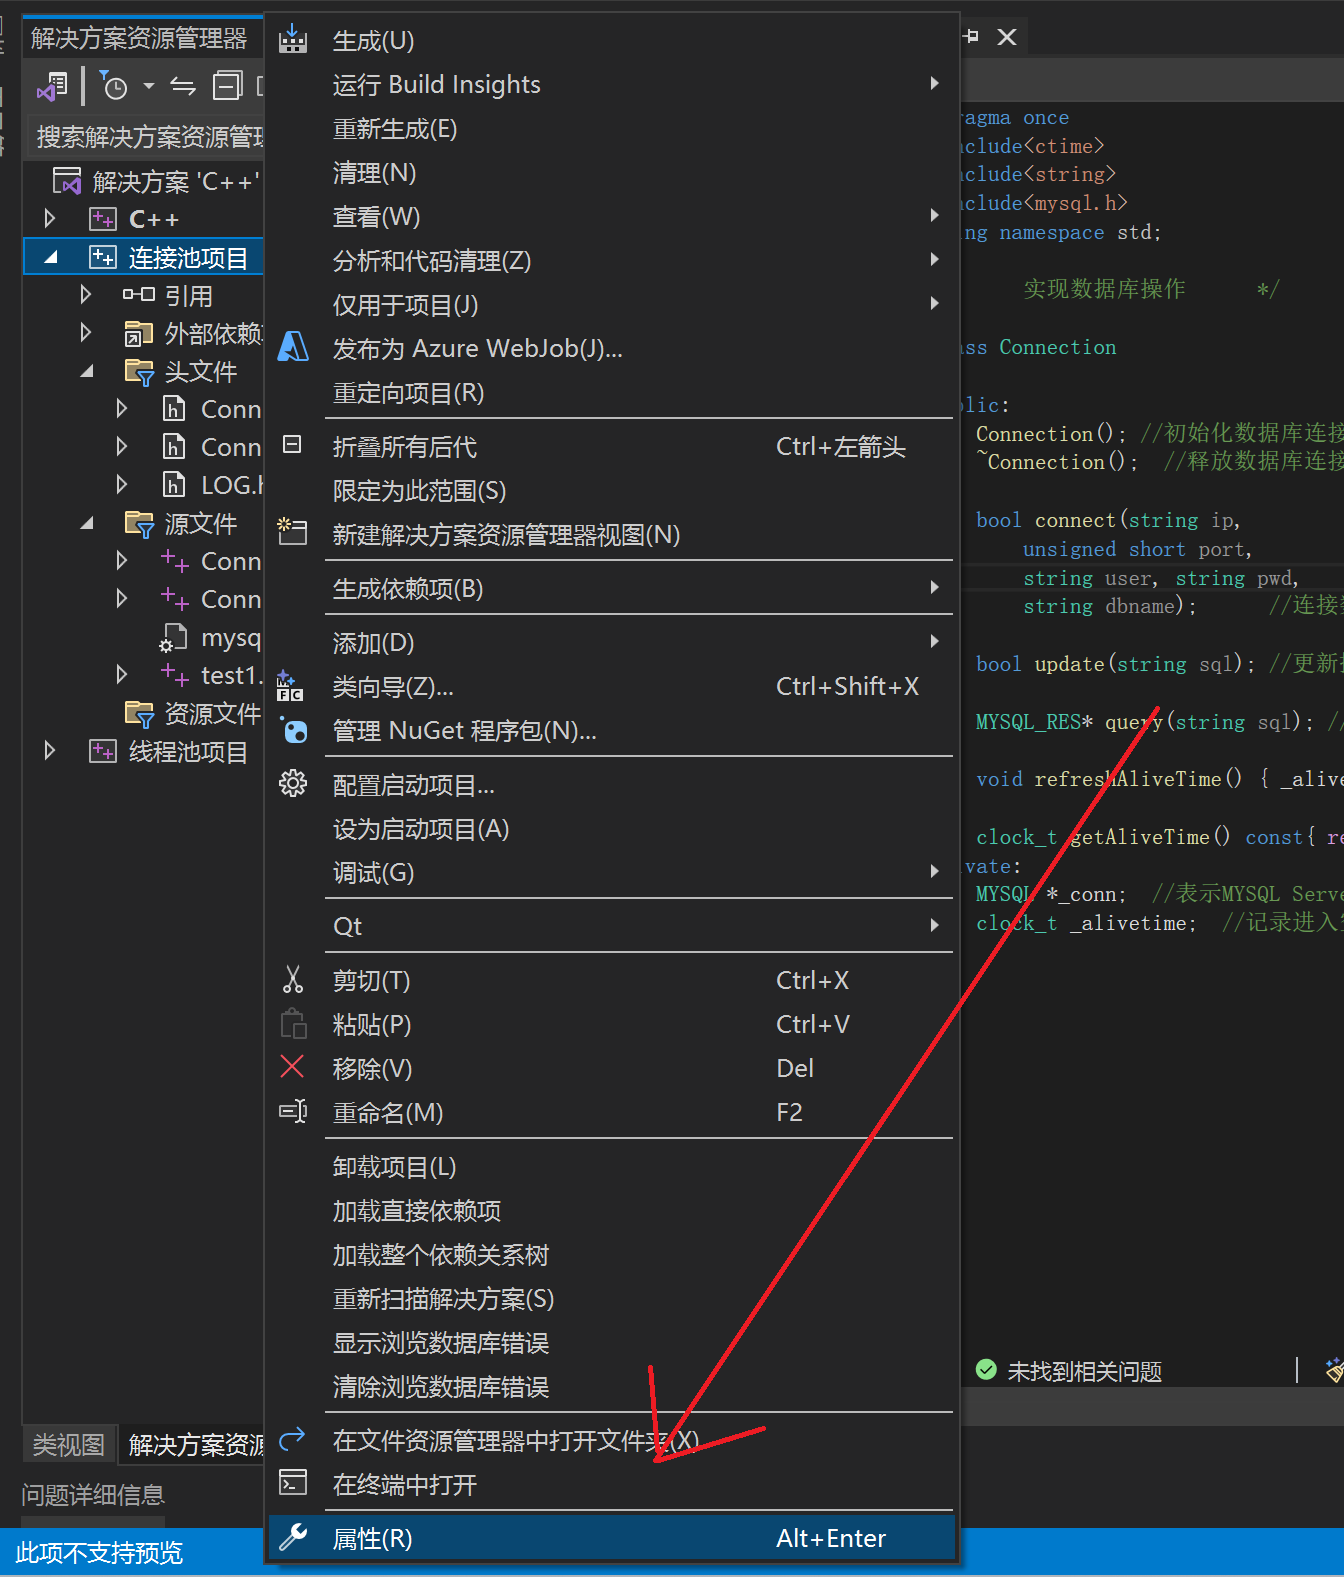
Task: Click the Rename icon in the menu
Action: [x=292, y=1111]
